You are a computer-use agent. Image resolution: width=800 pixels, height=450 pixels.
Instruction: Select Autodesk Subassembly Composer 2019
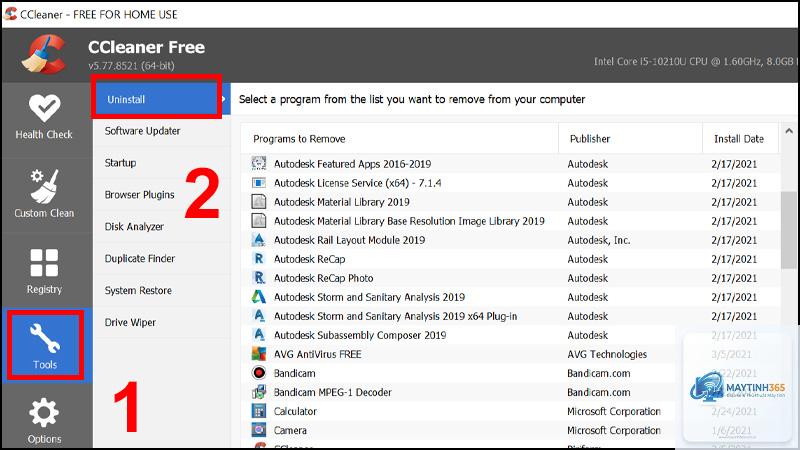(510, 335)
